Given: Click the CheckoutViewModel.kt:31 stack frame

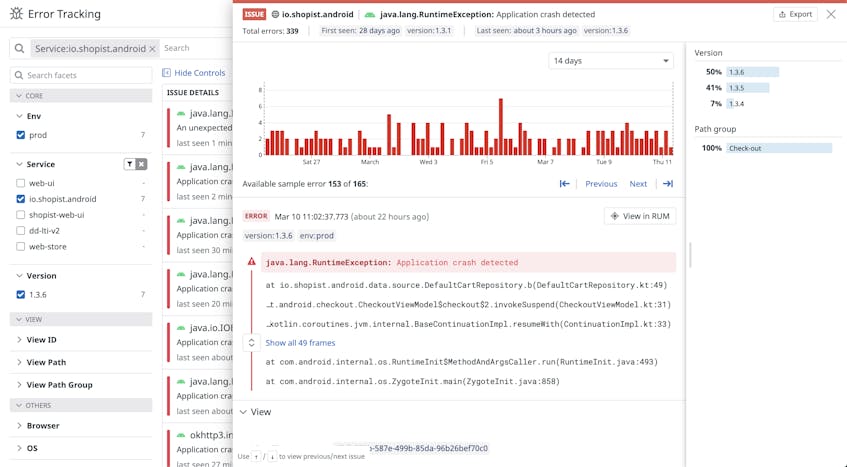Looking at the screenshot, I should (x=469, y=304).
